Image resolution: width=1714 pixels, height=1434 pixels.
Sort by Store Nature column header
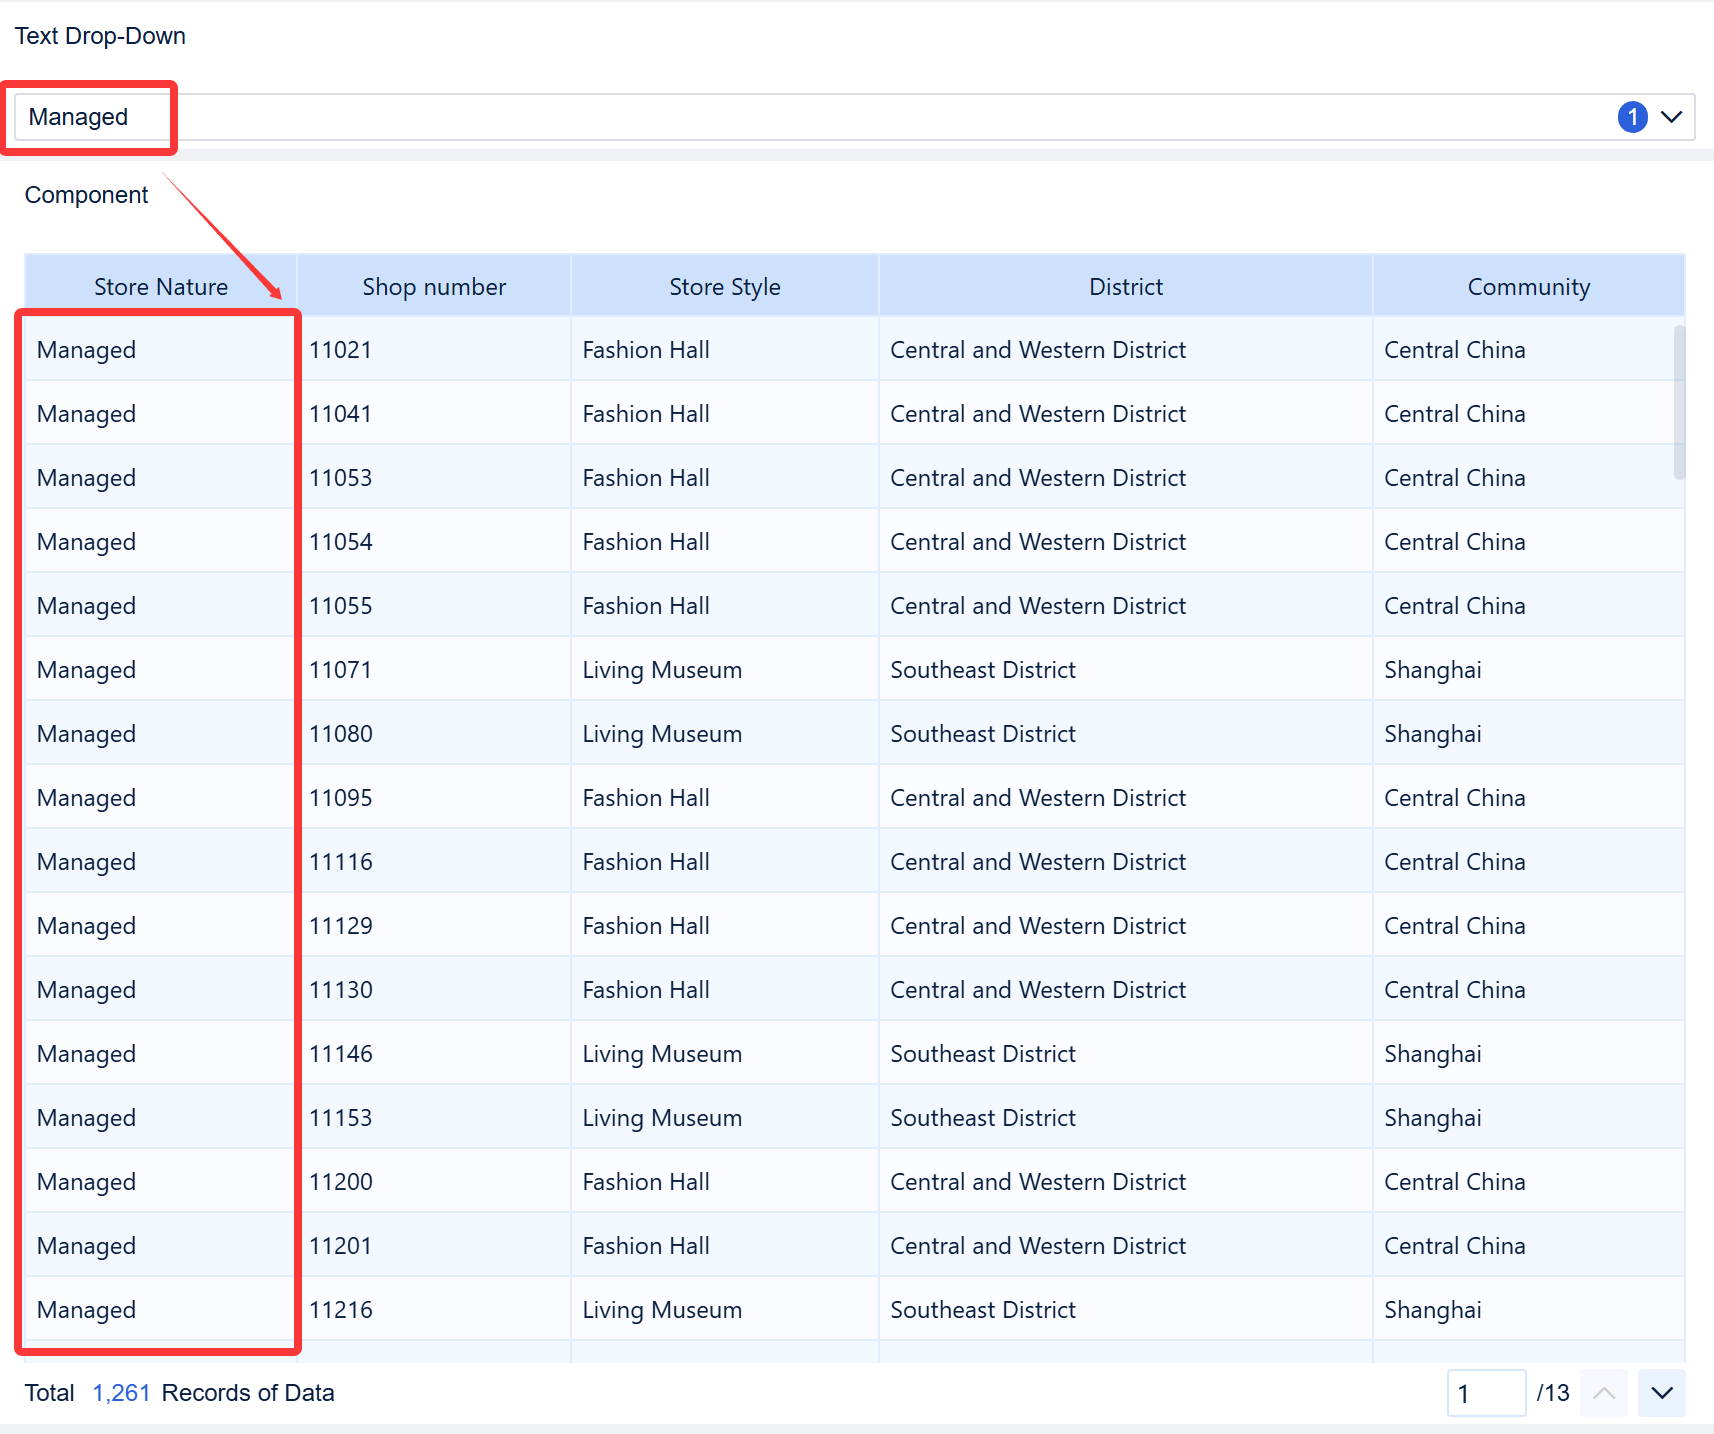click(161, 287)
